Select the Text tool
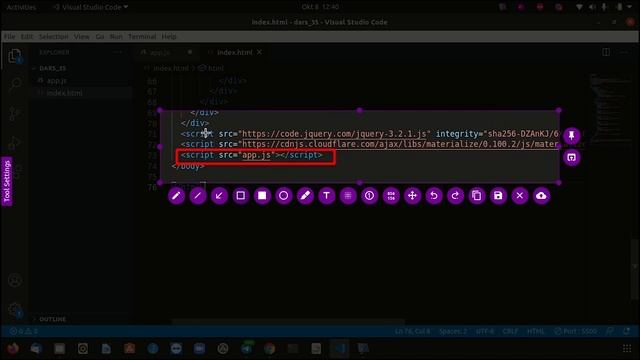Viewport: 640px width, 360px height. (x=327, y=196)
